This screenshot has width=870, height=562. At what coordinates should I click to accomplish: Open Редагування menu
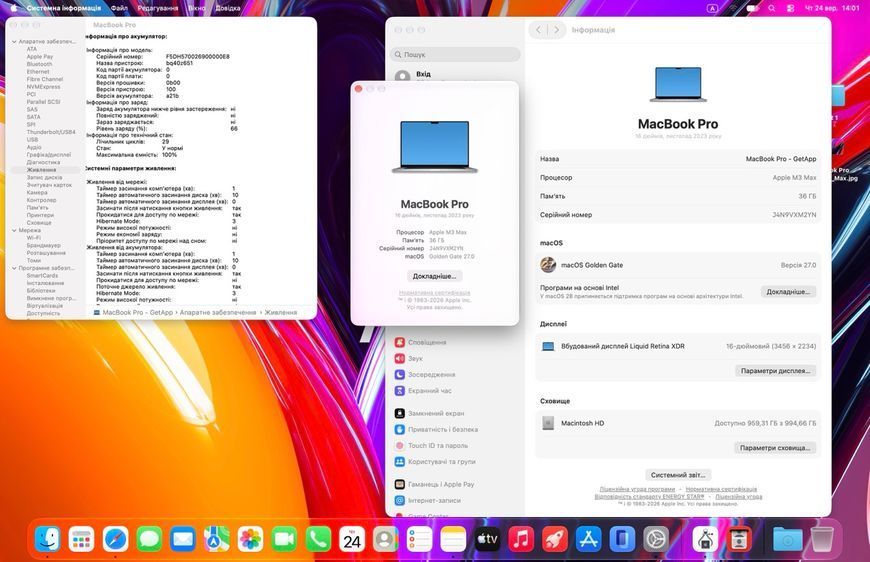158,8
